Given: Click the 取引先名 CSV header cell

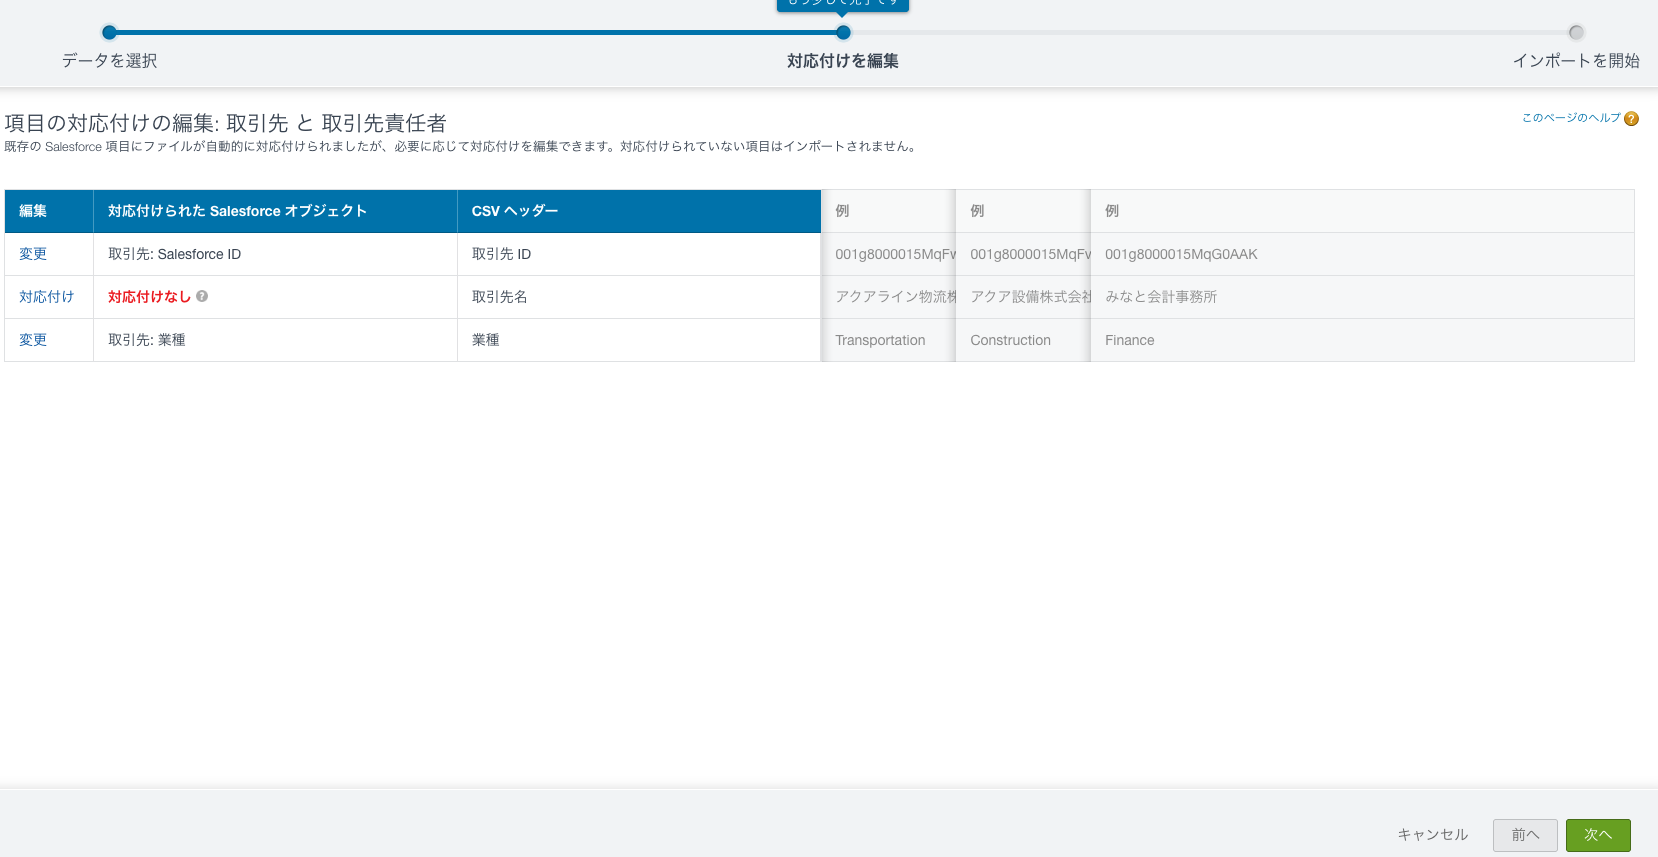Looking at the screenshot, I should pyautogui.click(x=639, y=297).
